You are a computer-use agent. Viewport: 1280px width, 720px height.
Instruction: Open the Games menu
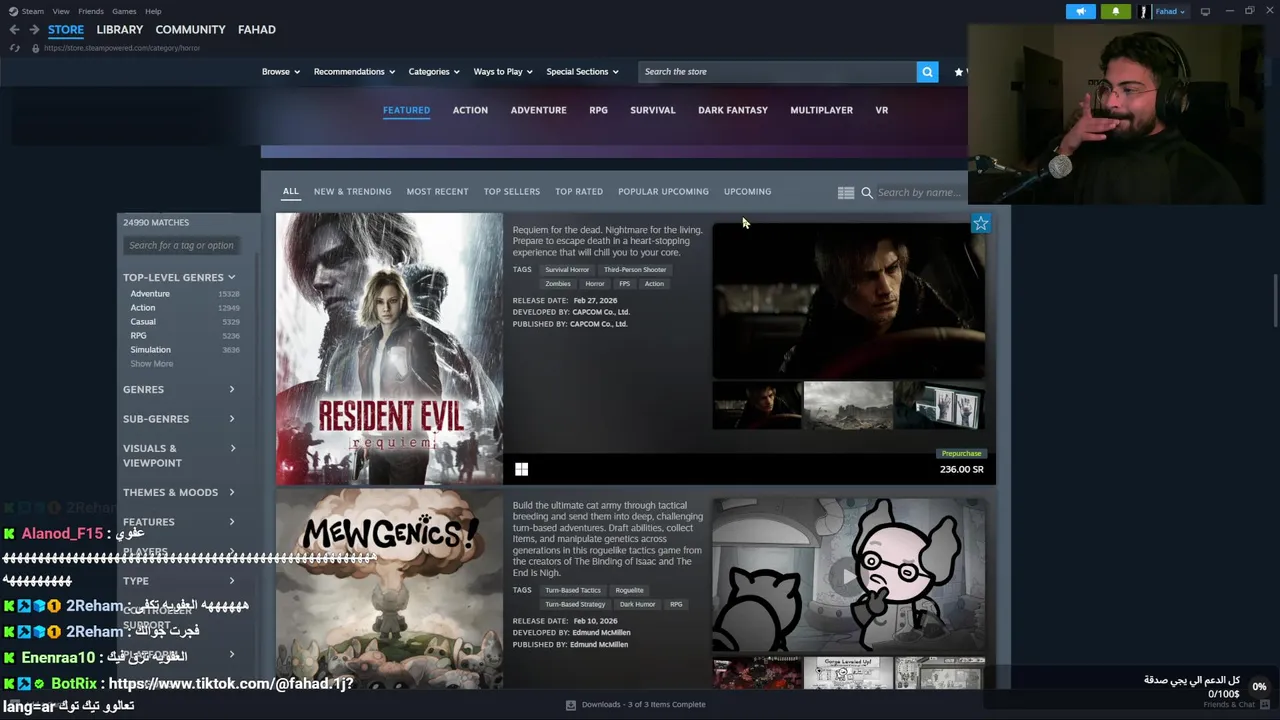click(124, 11)
